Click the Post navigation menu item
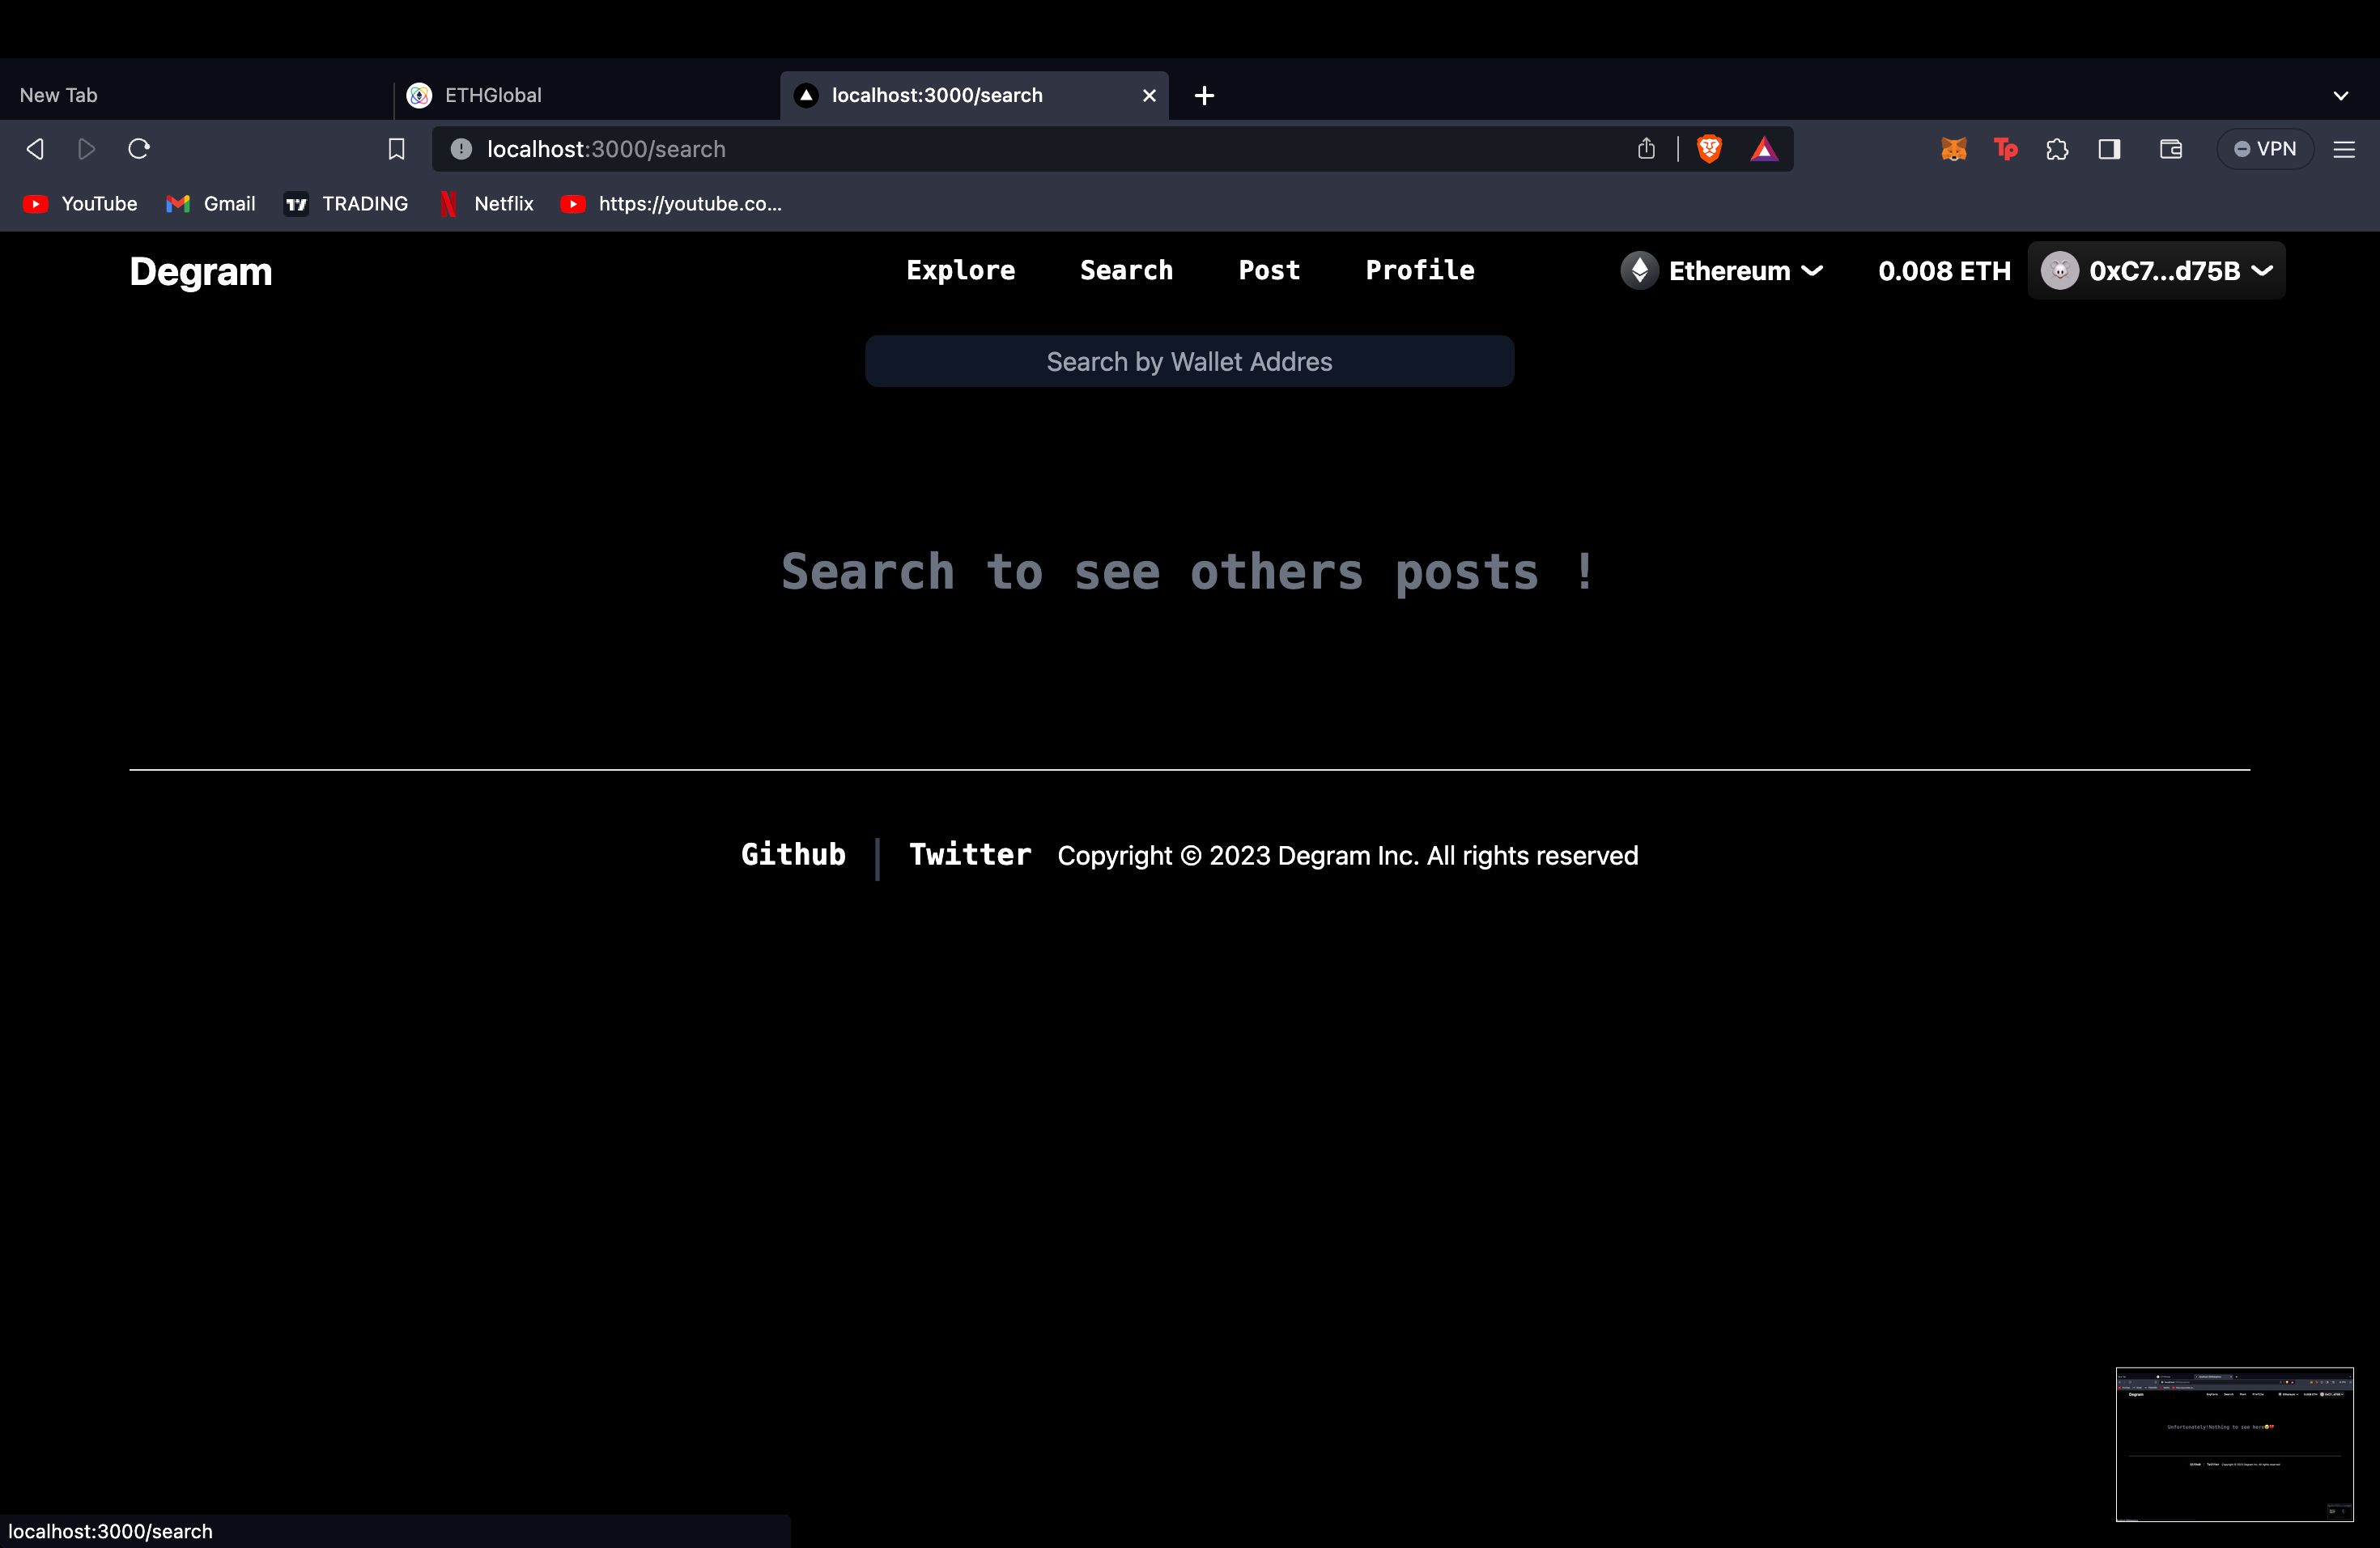The height and width of the screenshot is (1548, 2380). [1268, 270]
